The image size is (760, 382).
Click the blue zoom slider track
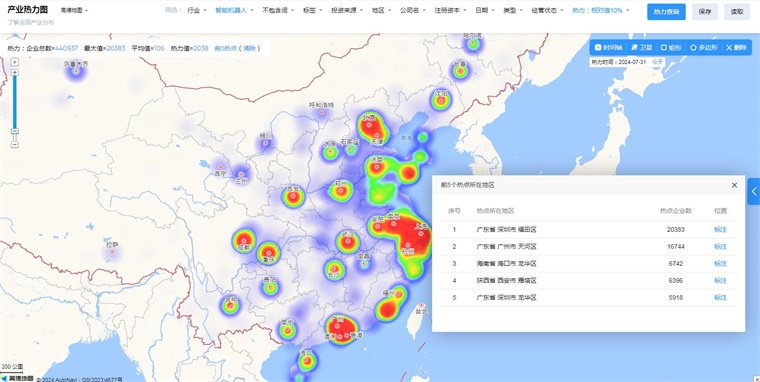(15, 103)
